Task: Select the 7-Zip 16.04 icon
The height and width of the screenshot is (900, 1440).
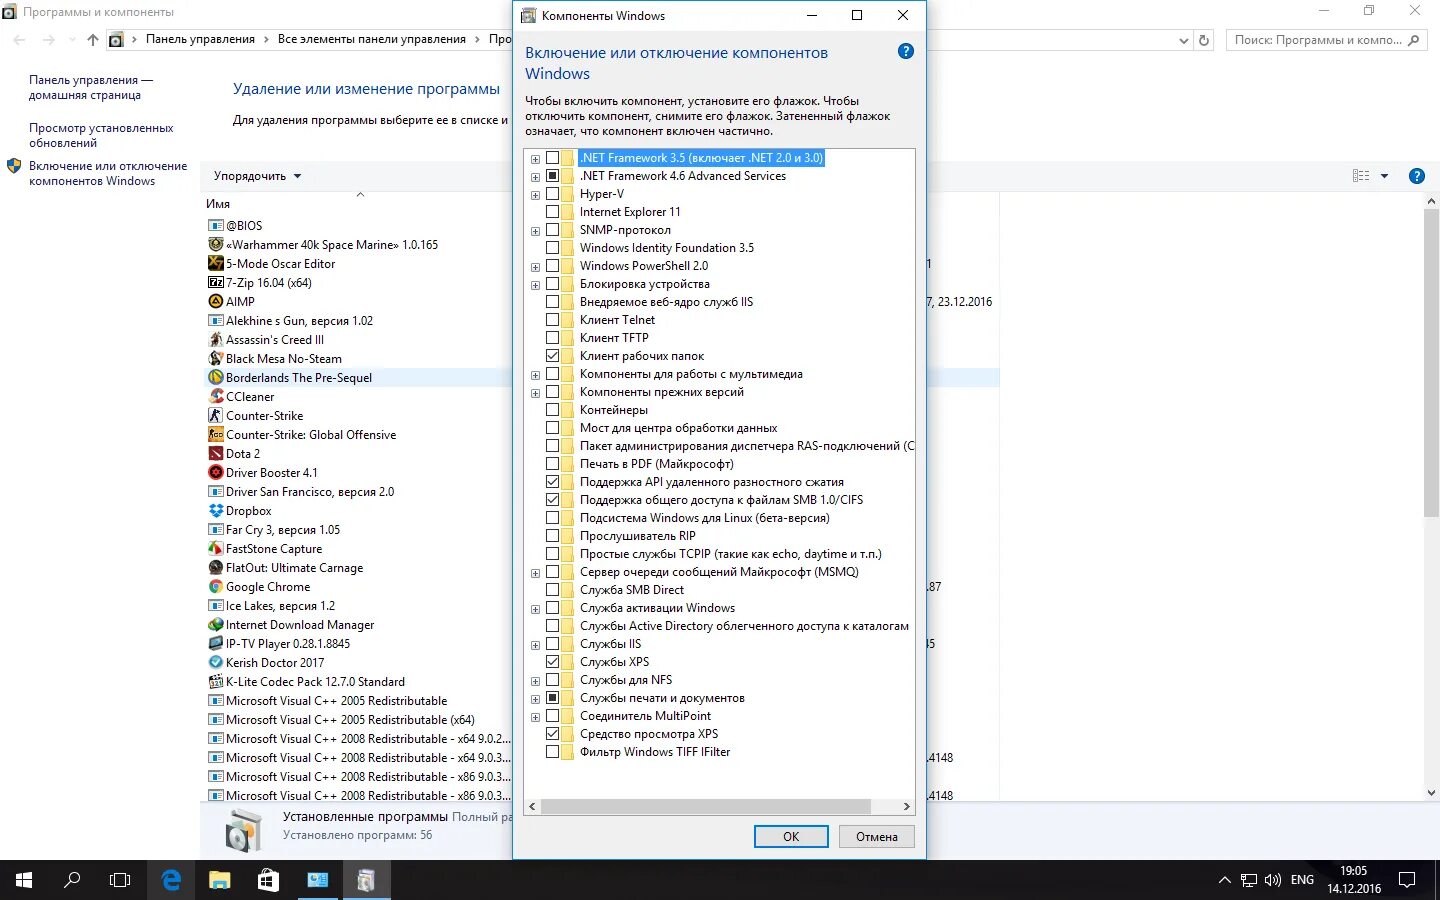Action: (215, 283)
